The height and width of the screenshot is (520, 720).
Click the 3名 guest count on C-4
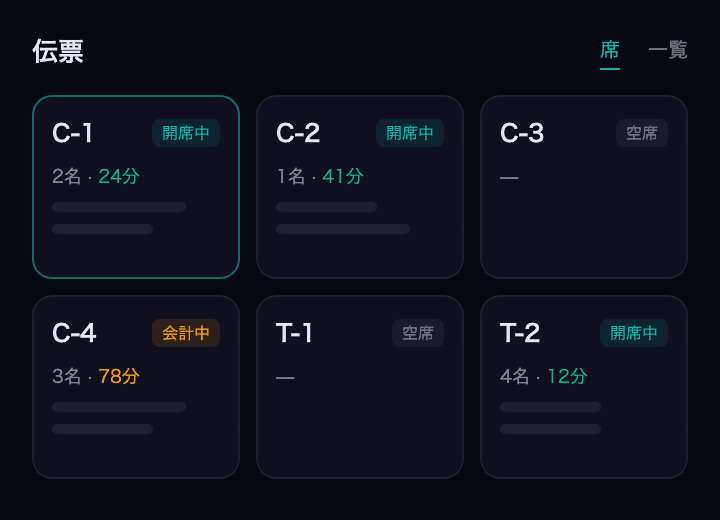point(67,376)
